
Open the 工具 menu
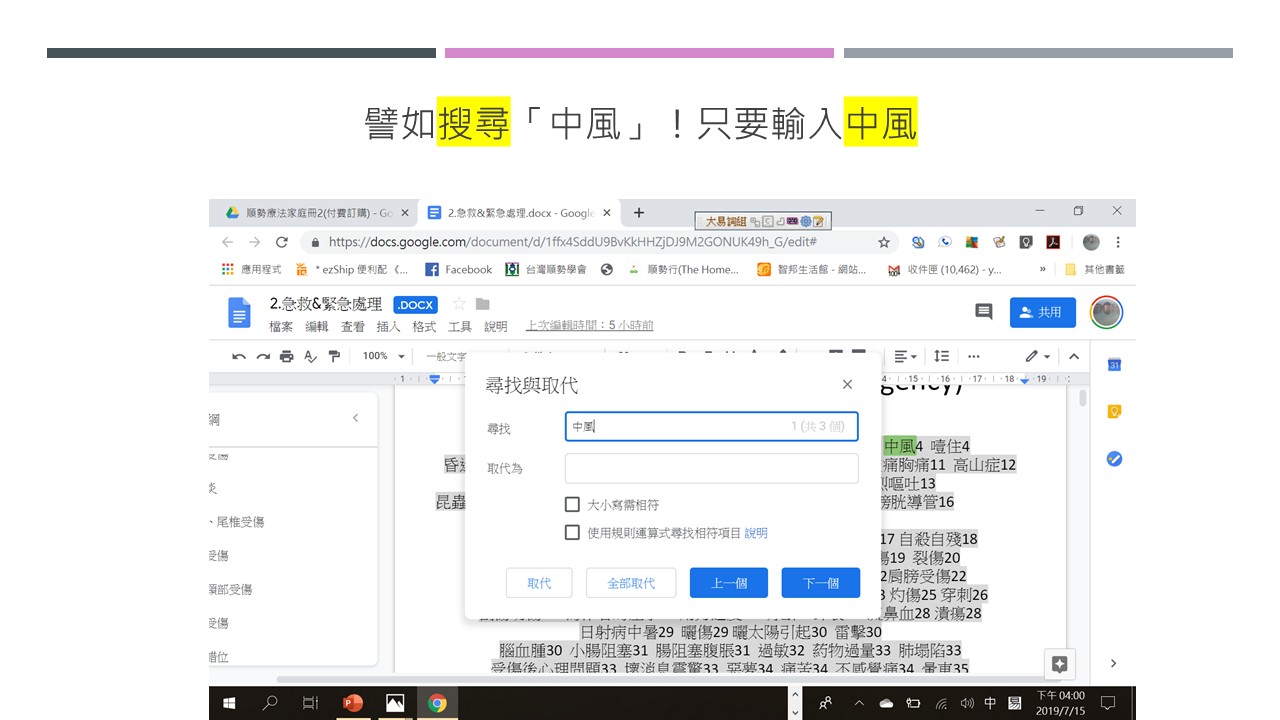tap(460, 327)
